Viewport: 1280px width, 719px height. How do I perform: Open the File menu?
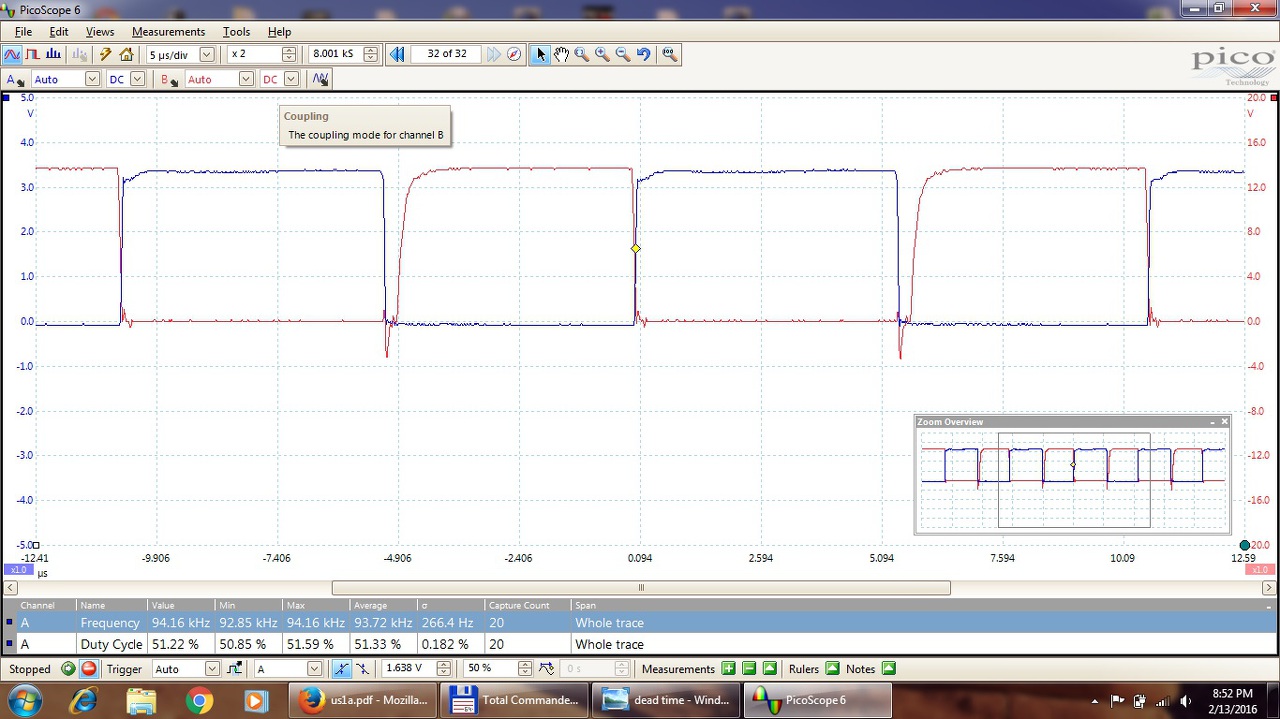tap(23, 32)
